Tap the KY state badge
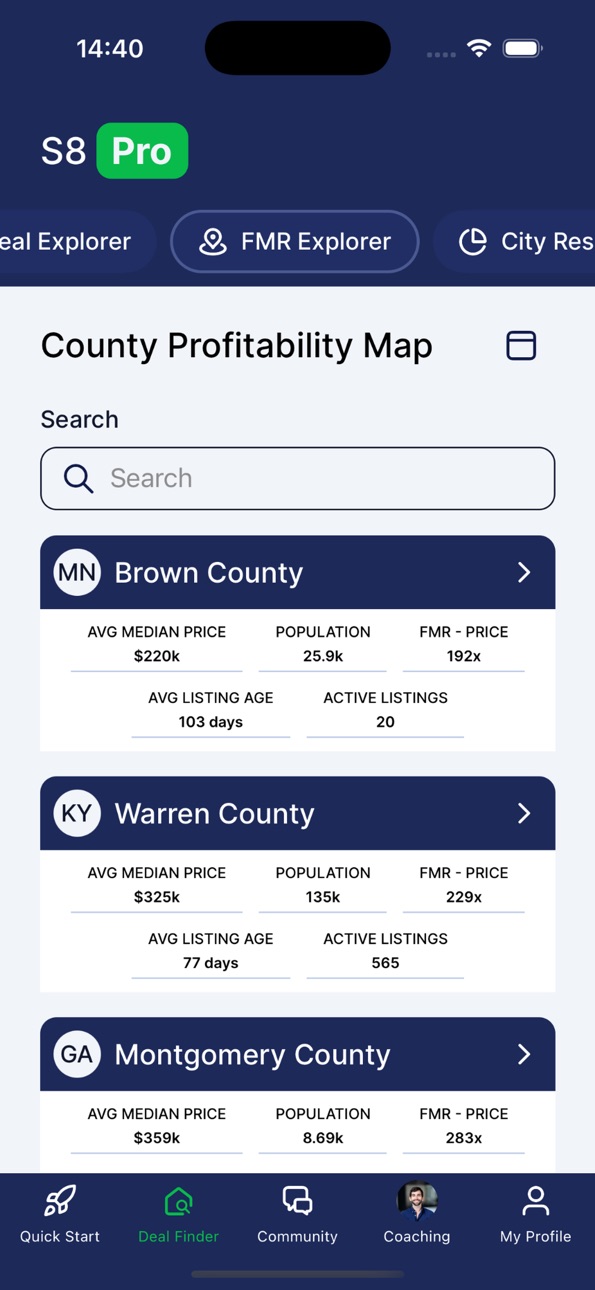Viewport: 595px width, 1290px height. 77,813
